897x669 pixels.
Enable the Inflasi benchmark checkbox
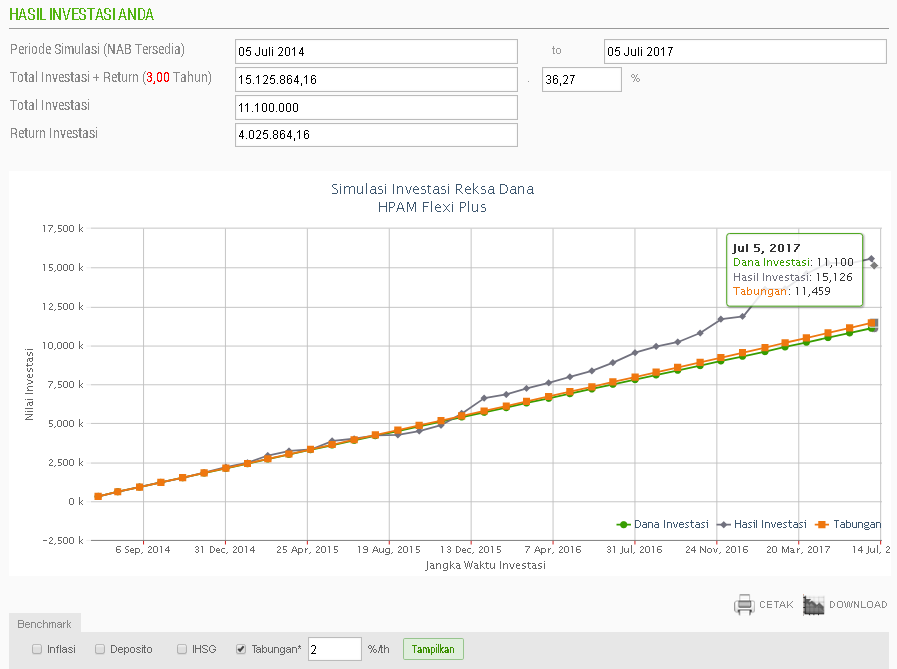[x=37, y=649]
